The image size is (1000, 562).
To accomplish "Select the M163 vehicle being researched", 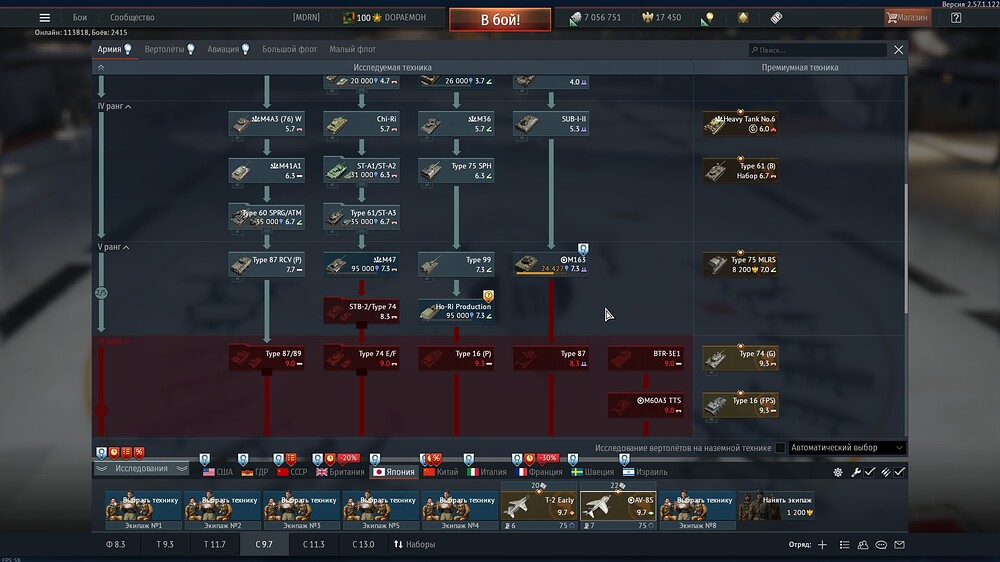I will [x=551, y=264].
